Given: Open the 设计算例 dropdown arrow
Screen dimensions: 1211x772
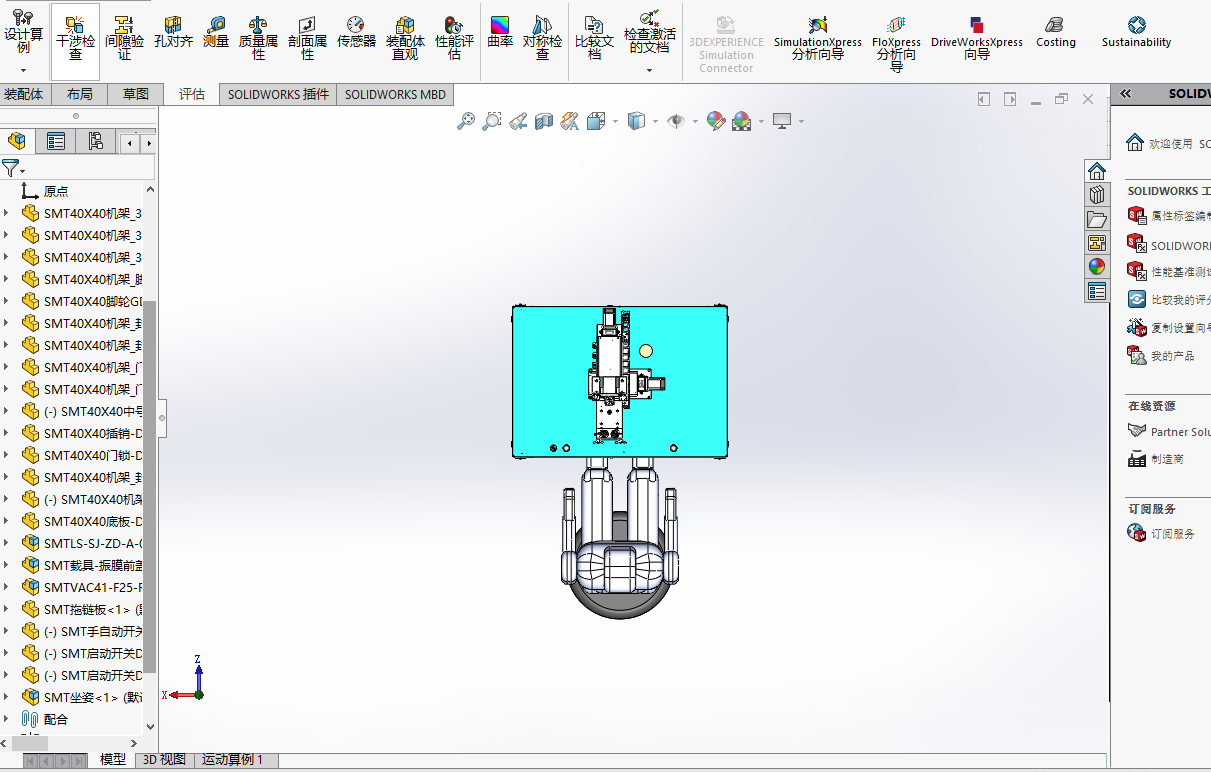Looking at the screenshot, I should coord(23,70).
